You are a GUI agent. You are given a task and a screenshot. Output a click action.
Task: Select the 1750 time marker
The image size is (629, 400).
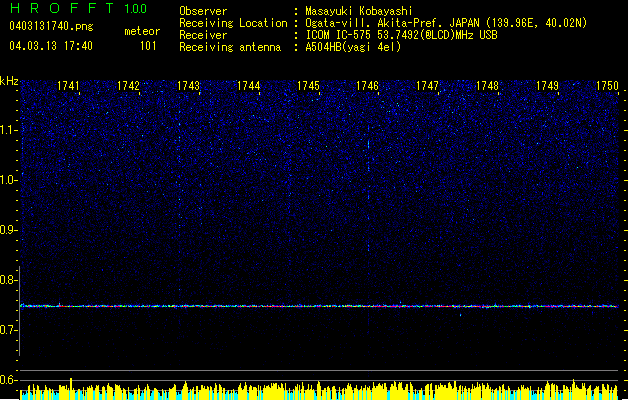[607, 87]
